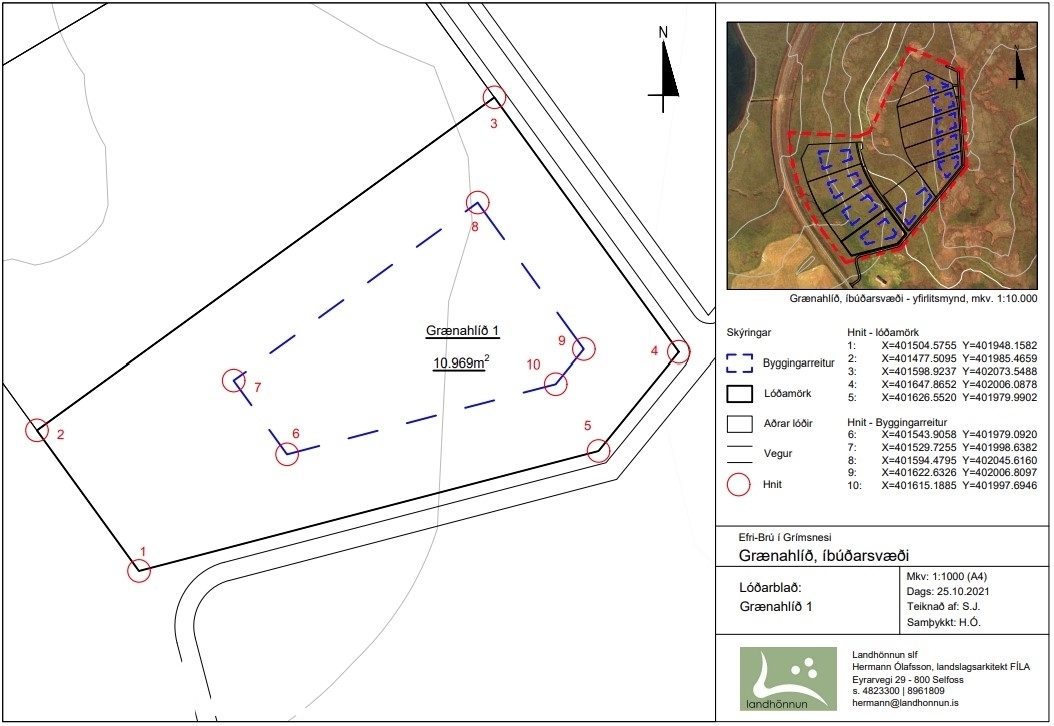Click survey point circle 5

coord(598,451)
